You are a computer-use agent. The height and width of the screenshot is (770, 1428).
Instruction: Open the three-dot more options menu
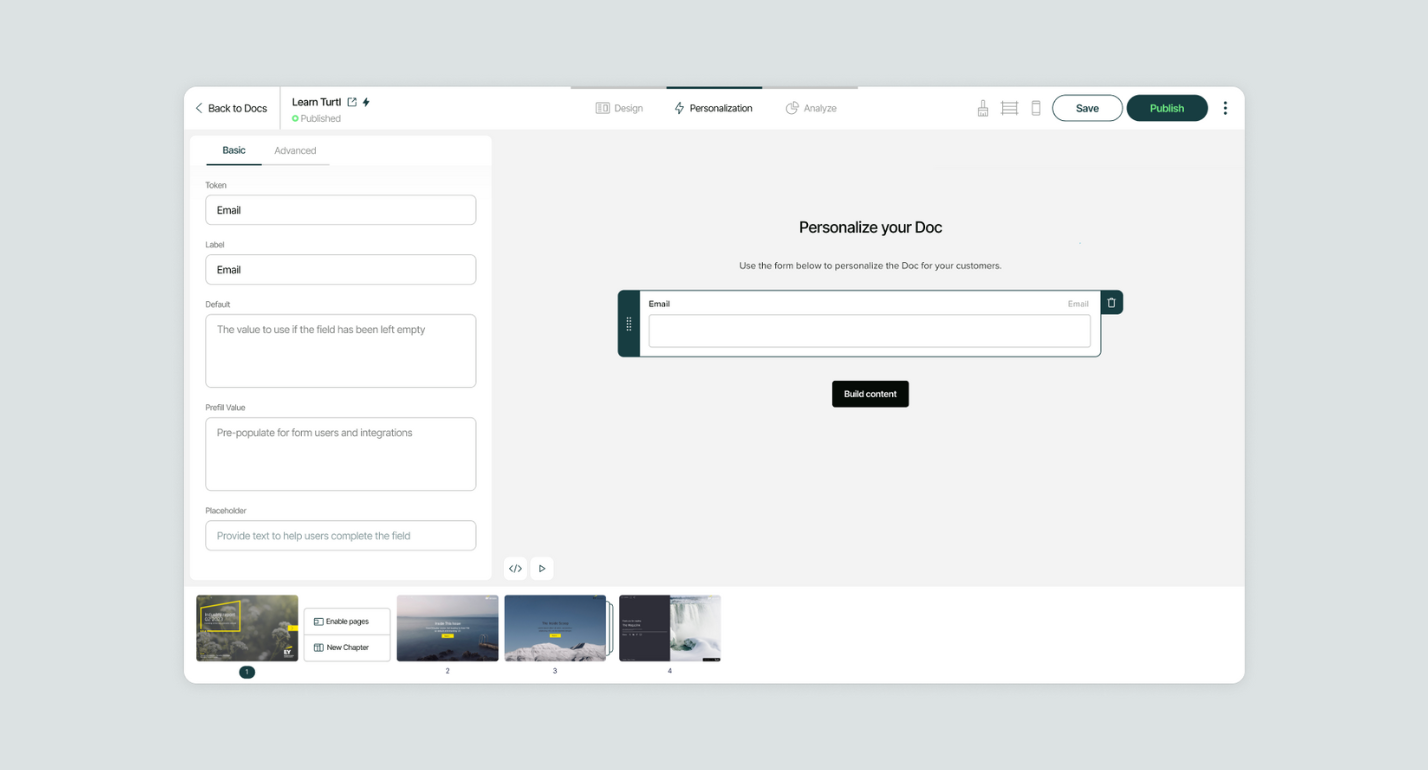1225,108
